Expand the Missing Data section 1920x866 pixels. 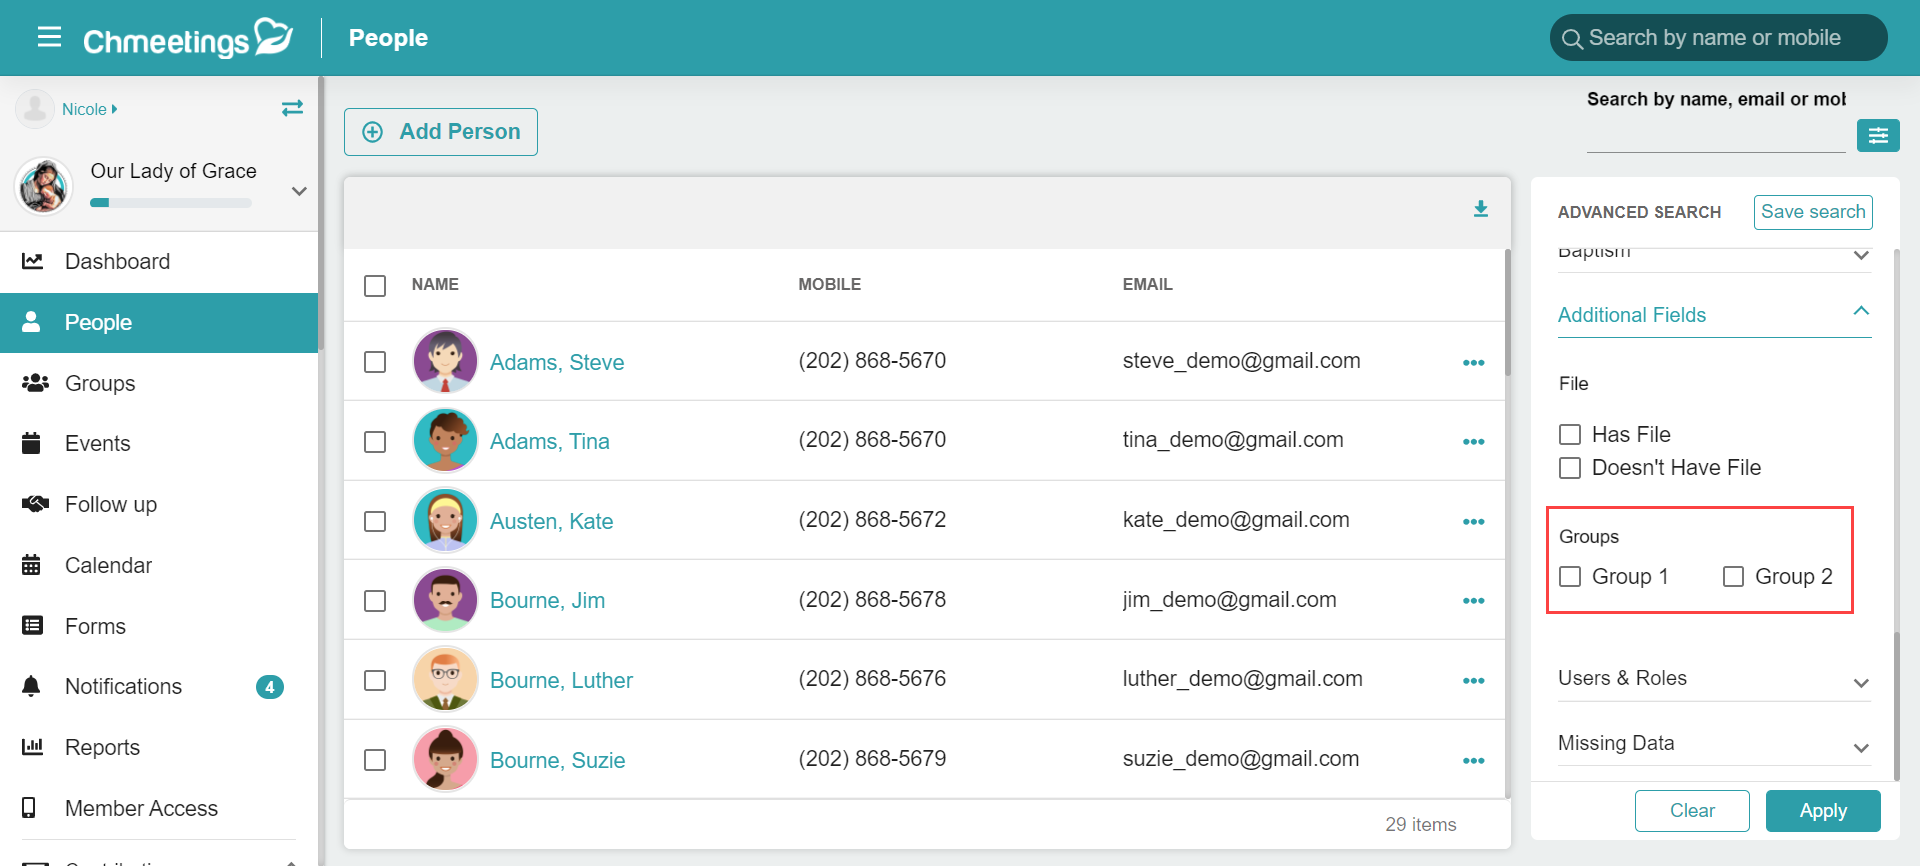(x=1714, y=744)
